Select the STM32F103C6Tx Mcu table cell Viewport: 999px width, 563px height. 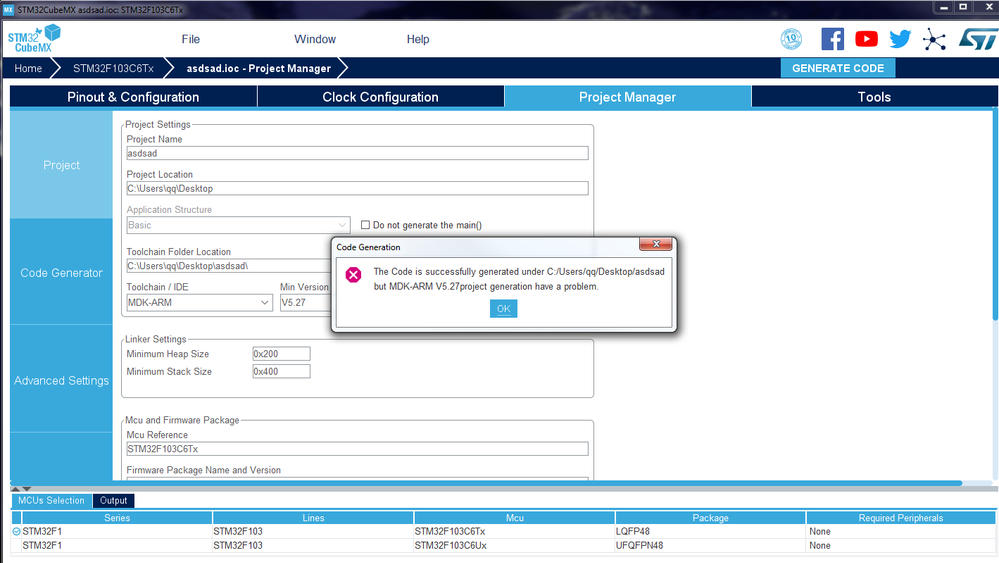point(514,531)
